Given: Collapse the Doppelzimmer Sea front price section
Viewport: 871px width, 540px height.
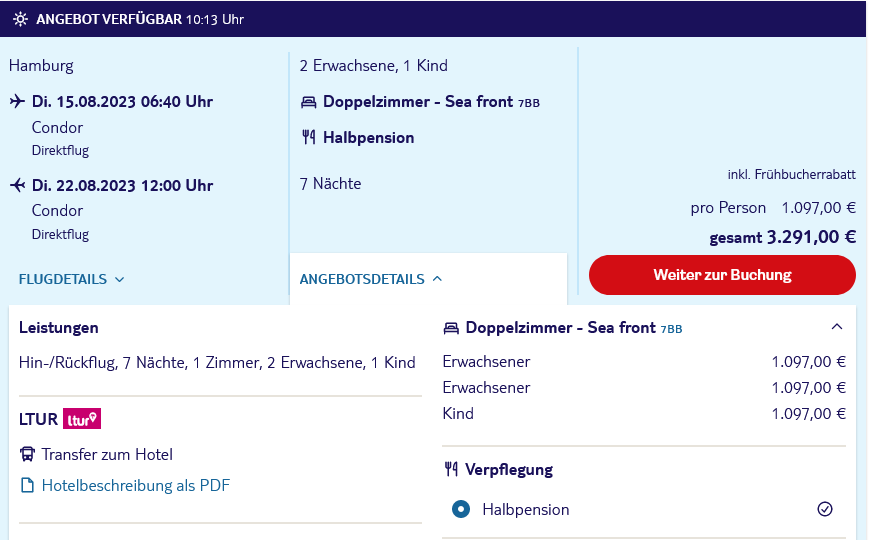Looking at the screenshot, I should coord(837,327).
